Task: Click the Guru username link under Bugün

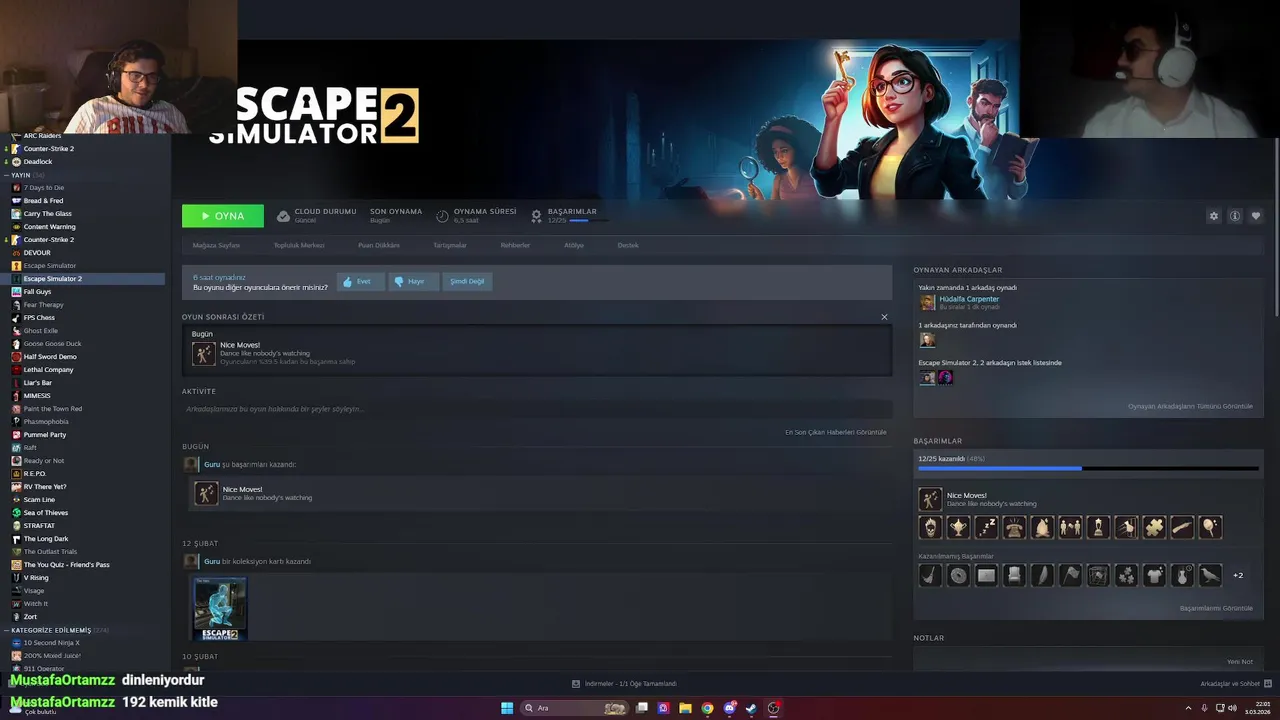Action: 212,465
